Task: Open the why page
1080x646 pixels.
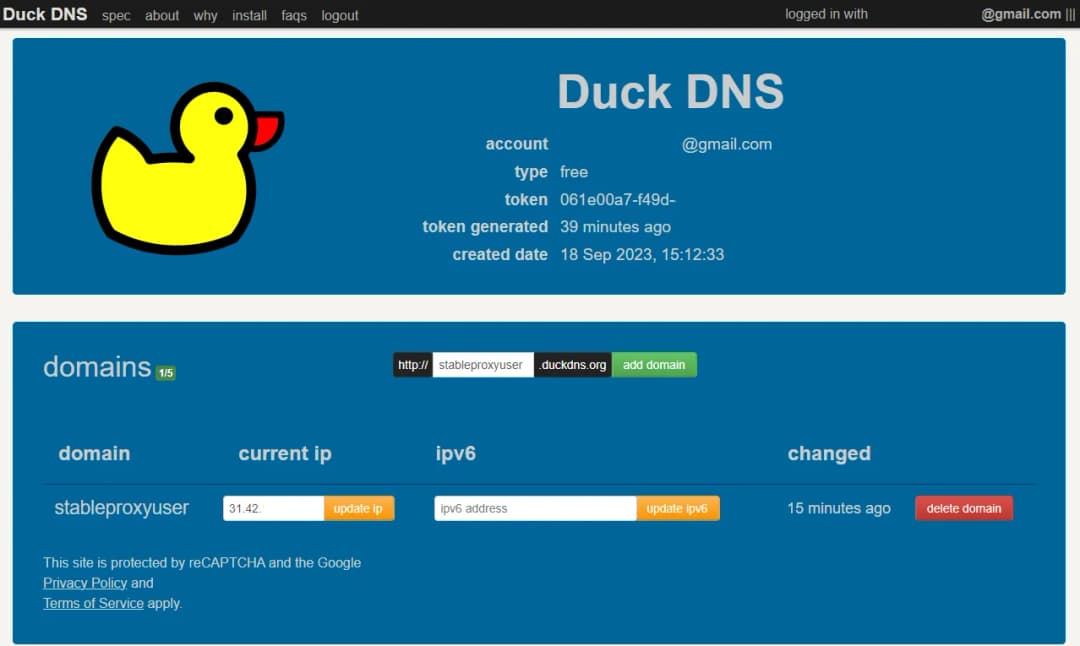Action: 205,16
